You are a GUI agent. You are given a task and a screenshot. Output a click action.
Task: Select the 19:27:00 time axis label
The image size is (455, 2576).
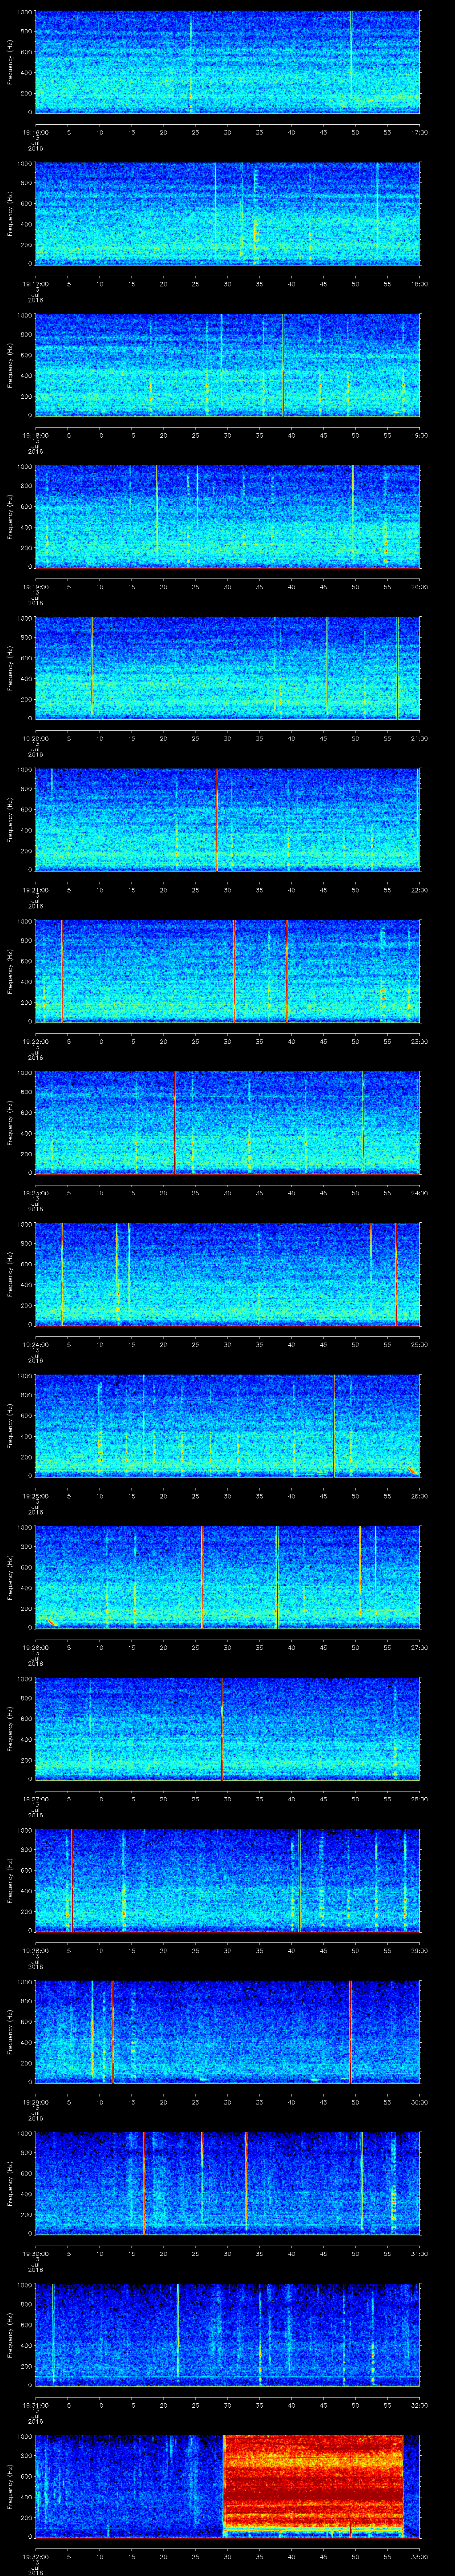tap(36, 1798)
